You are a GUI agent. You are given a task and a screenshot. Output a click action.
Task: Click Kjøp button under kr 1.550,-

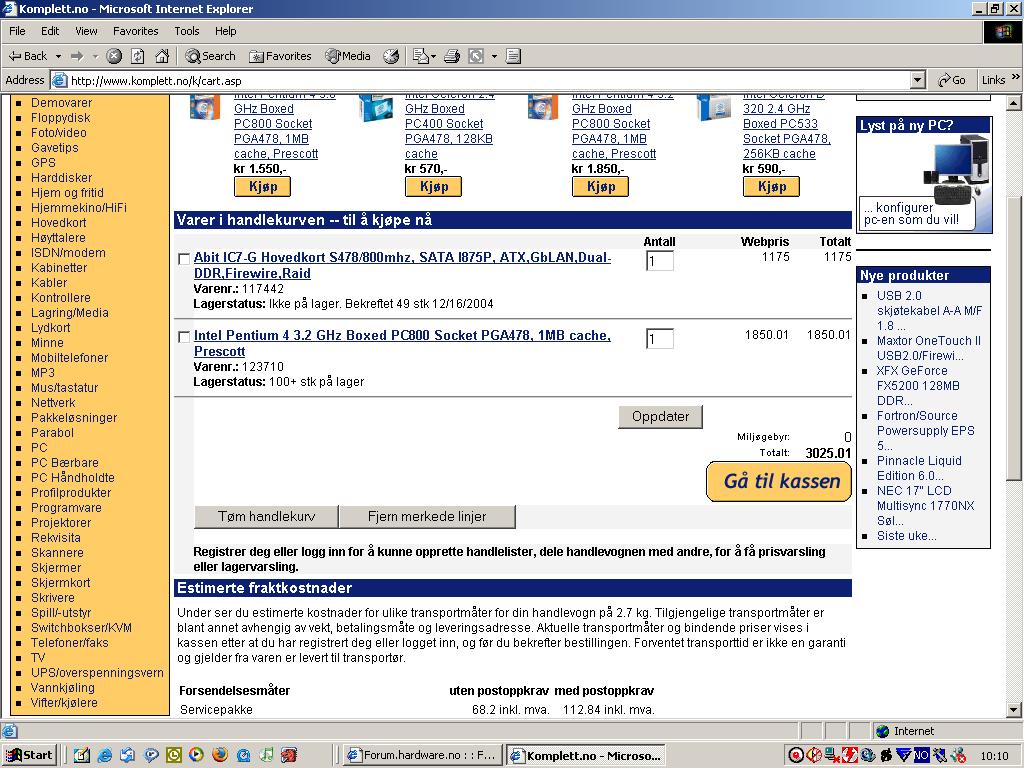coord(263,187)
